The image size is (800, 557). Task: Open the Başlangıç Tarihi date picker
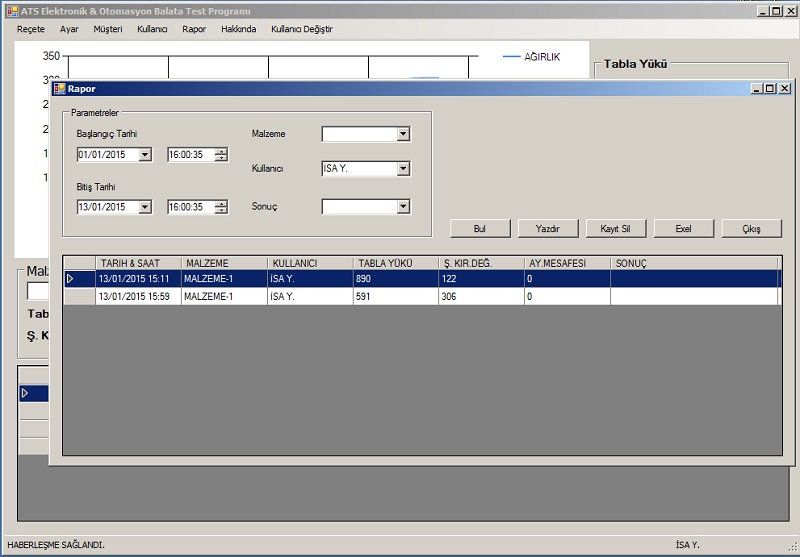145,155
